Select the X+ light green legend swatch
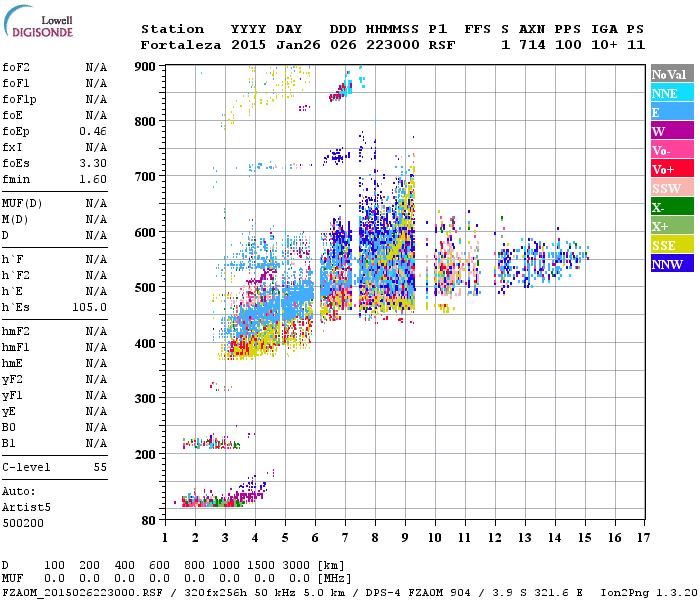The image size is (700, 600). 672,225
